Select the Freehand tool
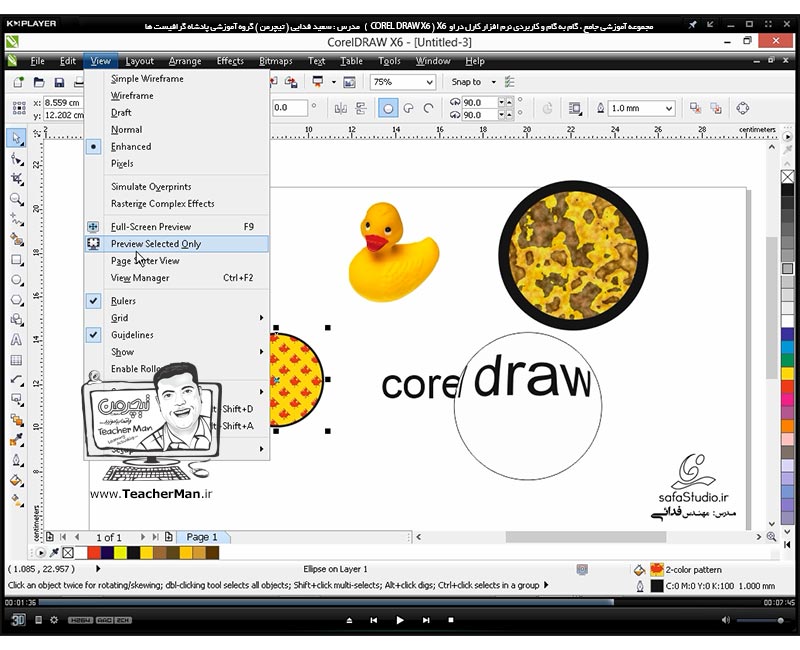800x650 pixels. point(17,220)
